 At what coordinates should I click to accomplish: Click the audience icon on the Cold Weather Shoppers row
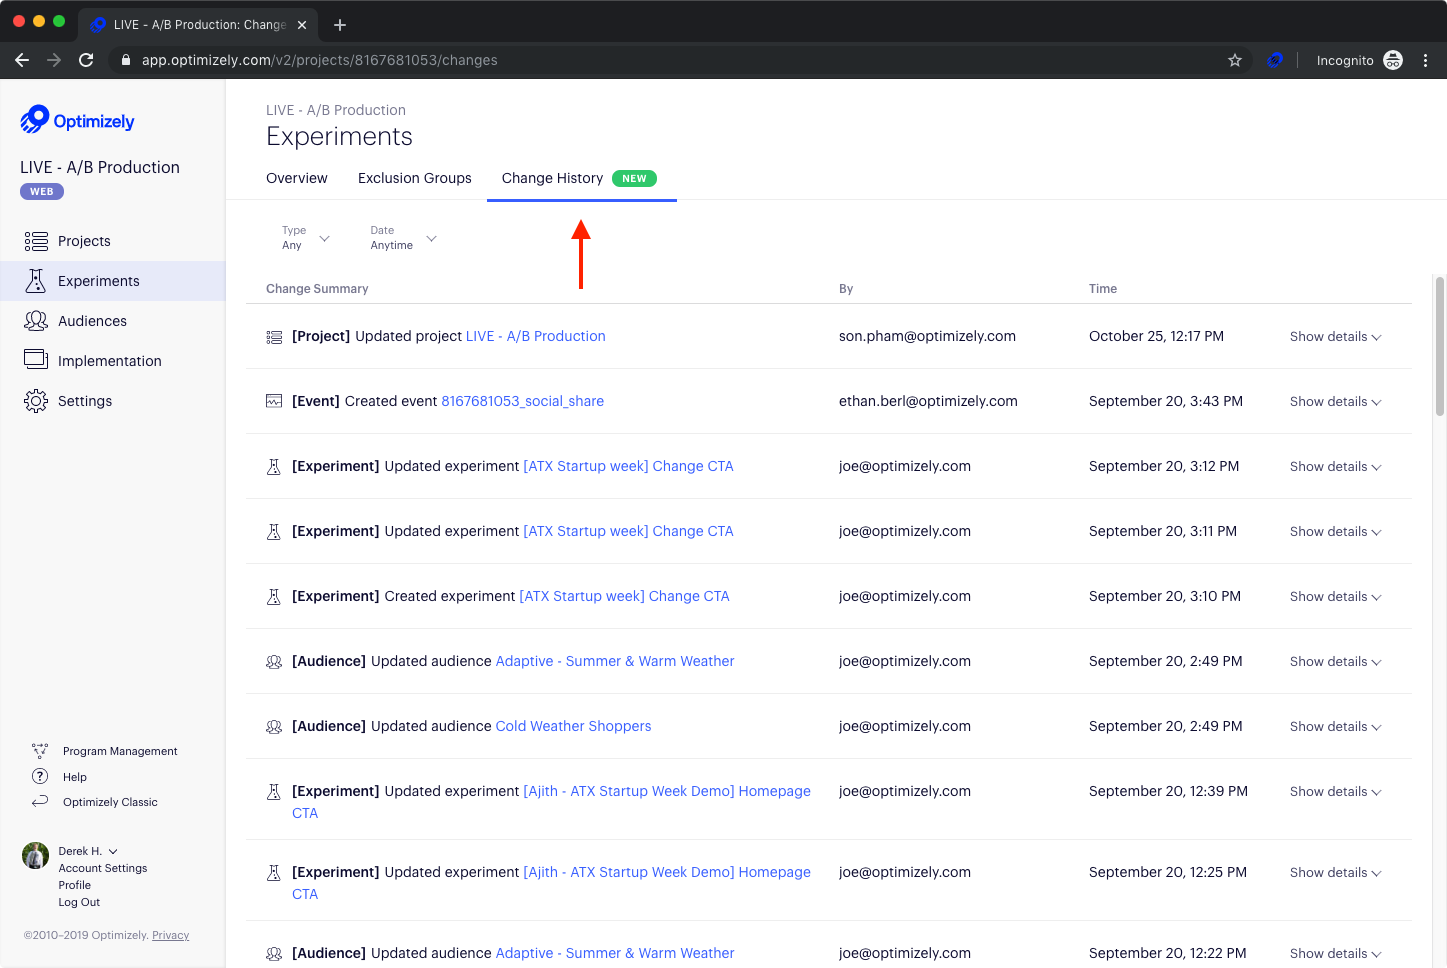(274, 727)
